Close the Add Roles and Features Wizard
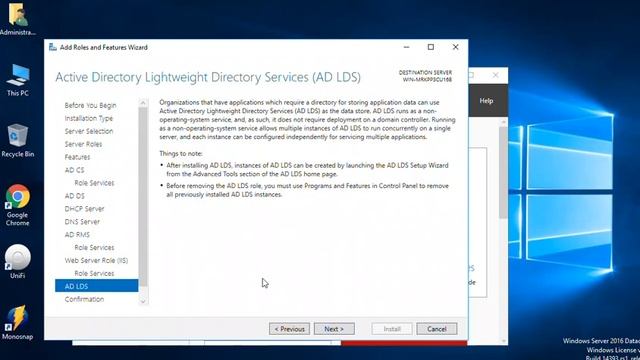Screen dimensions: 640x360 [x=456, y=47]
